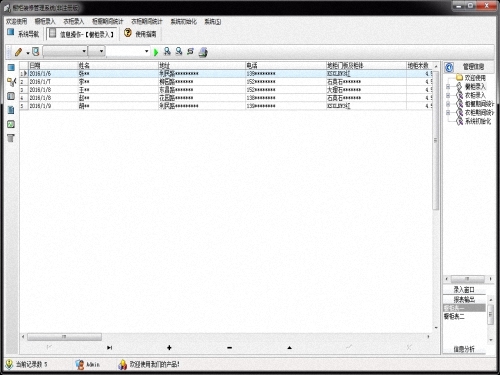This screenshot has width=500, height=375.
Task: Click the second person search icon in toolbar
Action: [179, 51]
